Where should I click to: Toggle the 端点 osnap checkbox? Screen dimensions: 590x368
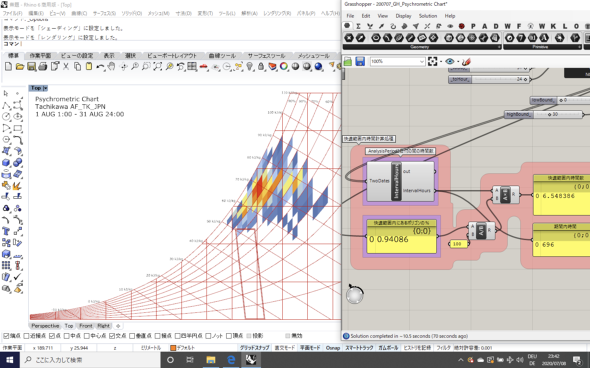tap(6, 336)
